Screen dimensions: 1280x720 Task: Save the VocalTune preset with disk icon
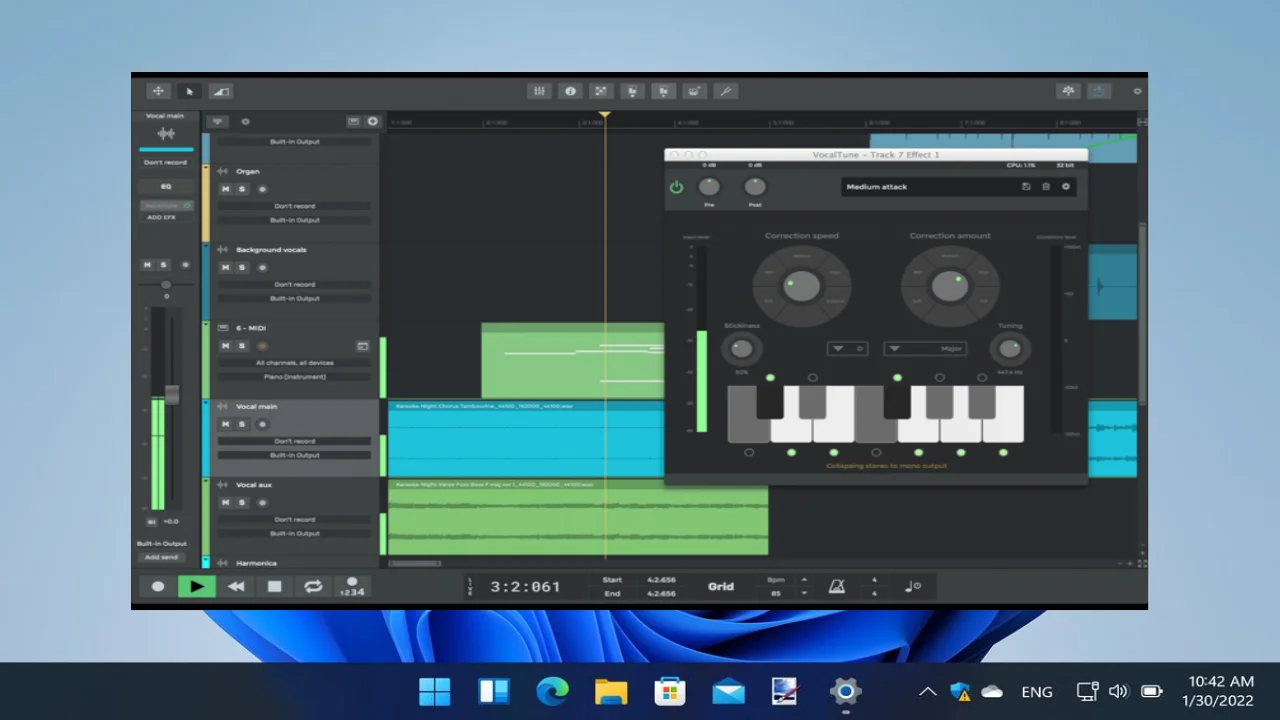(x=1026, y=187)
